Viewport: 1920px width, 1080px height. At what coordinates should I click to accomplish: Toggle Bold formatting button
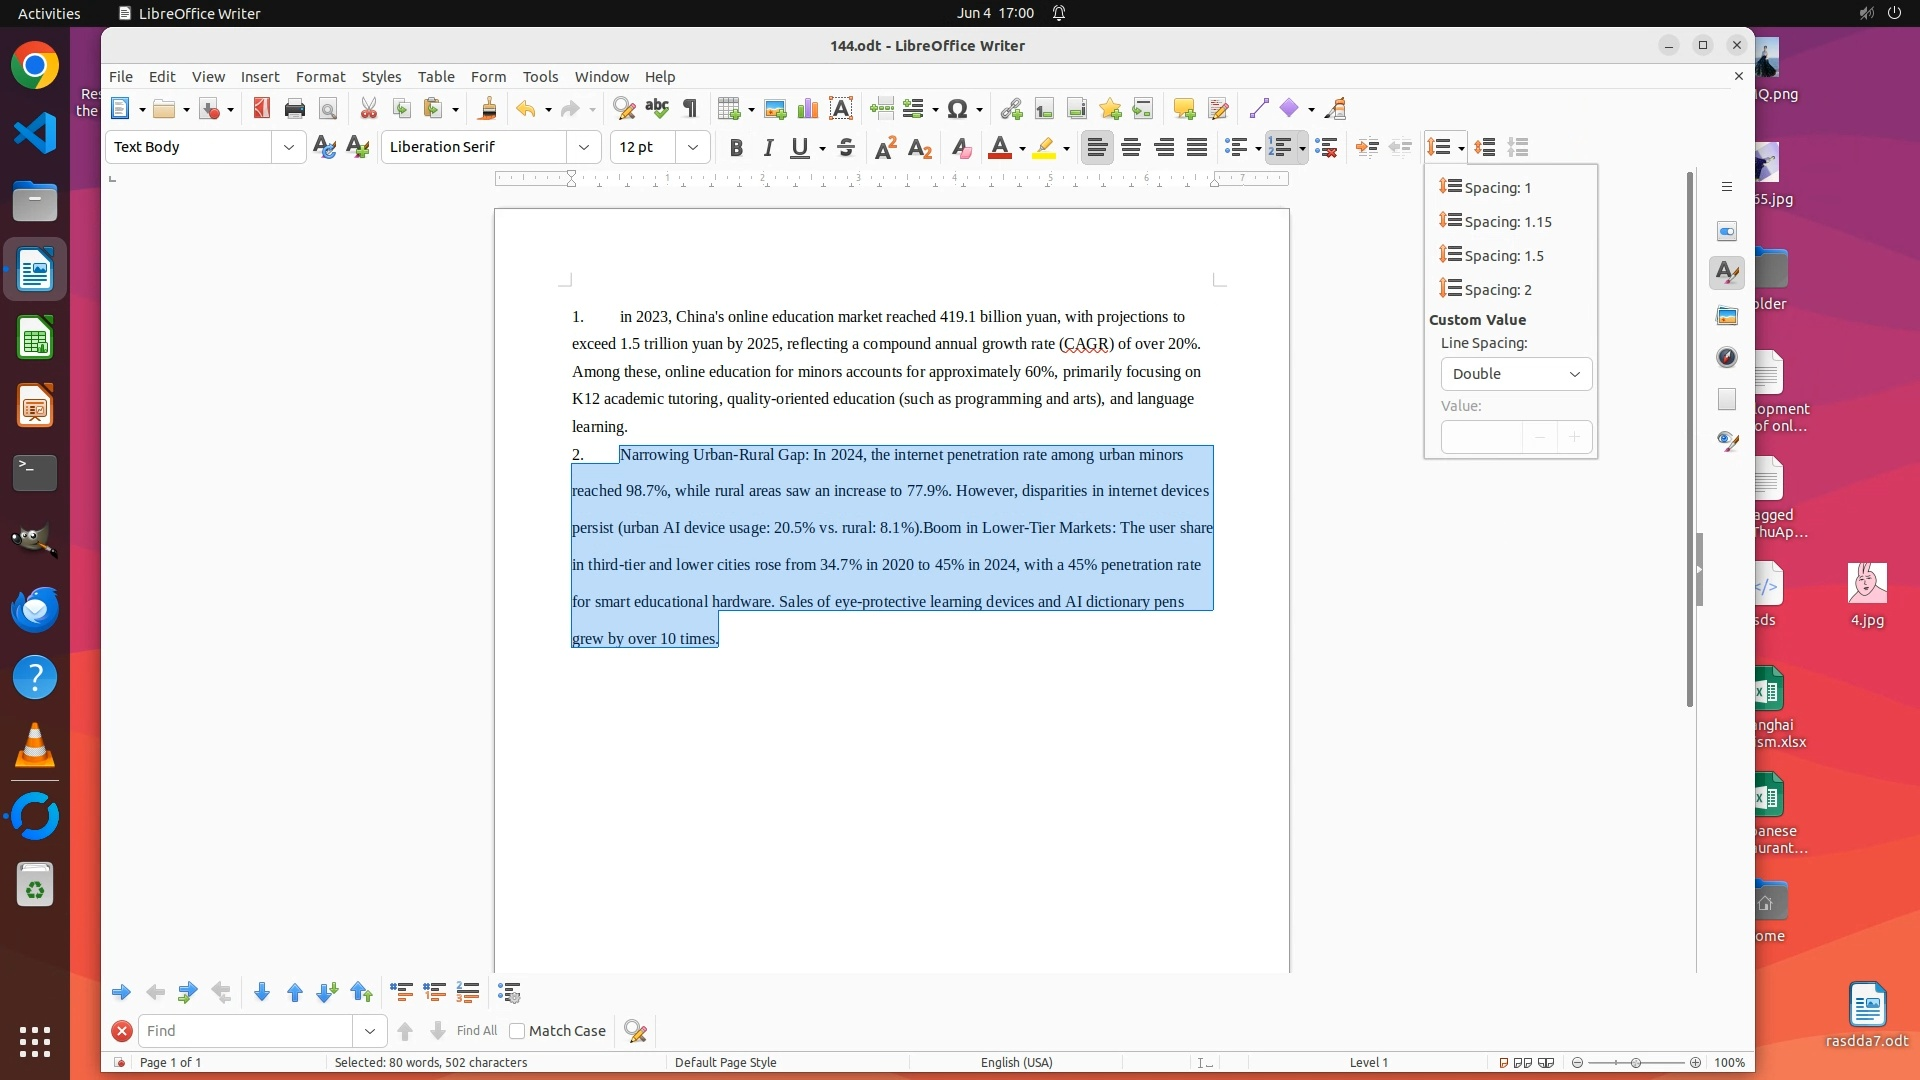tap(736, 148)
